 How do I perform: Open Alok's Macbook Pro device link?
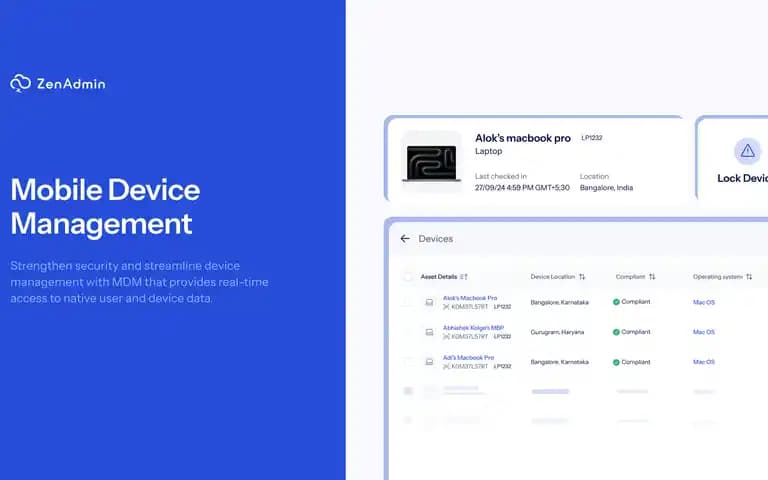470,298
